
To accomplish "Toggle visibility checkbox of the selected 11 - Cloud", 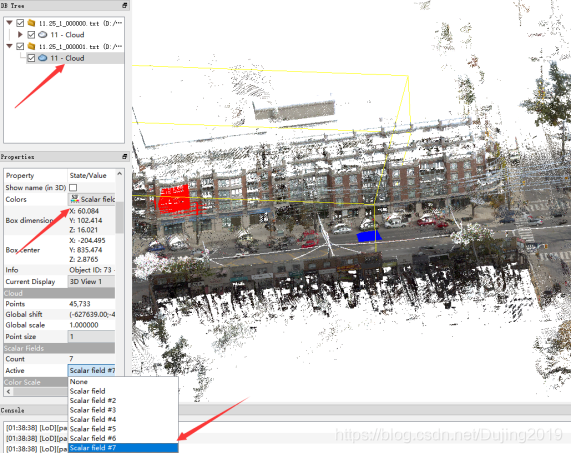I will pos(31,58).
